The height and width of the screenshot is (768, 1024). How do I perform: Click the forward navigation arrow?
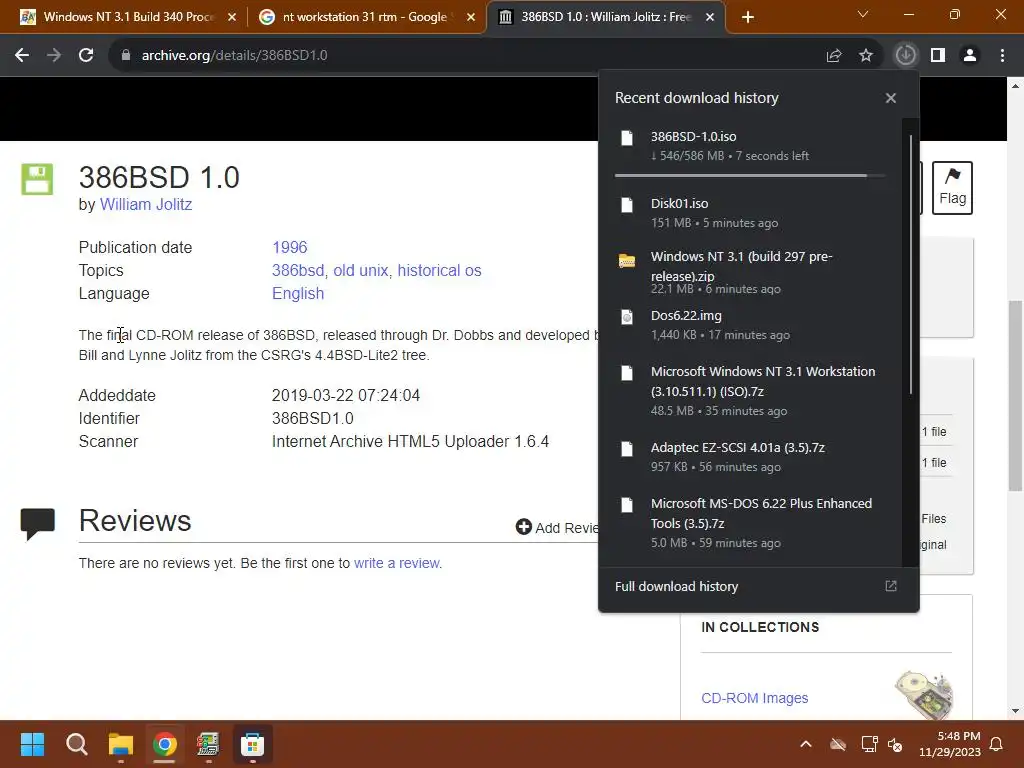click(54, 56)
